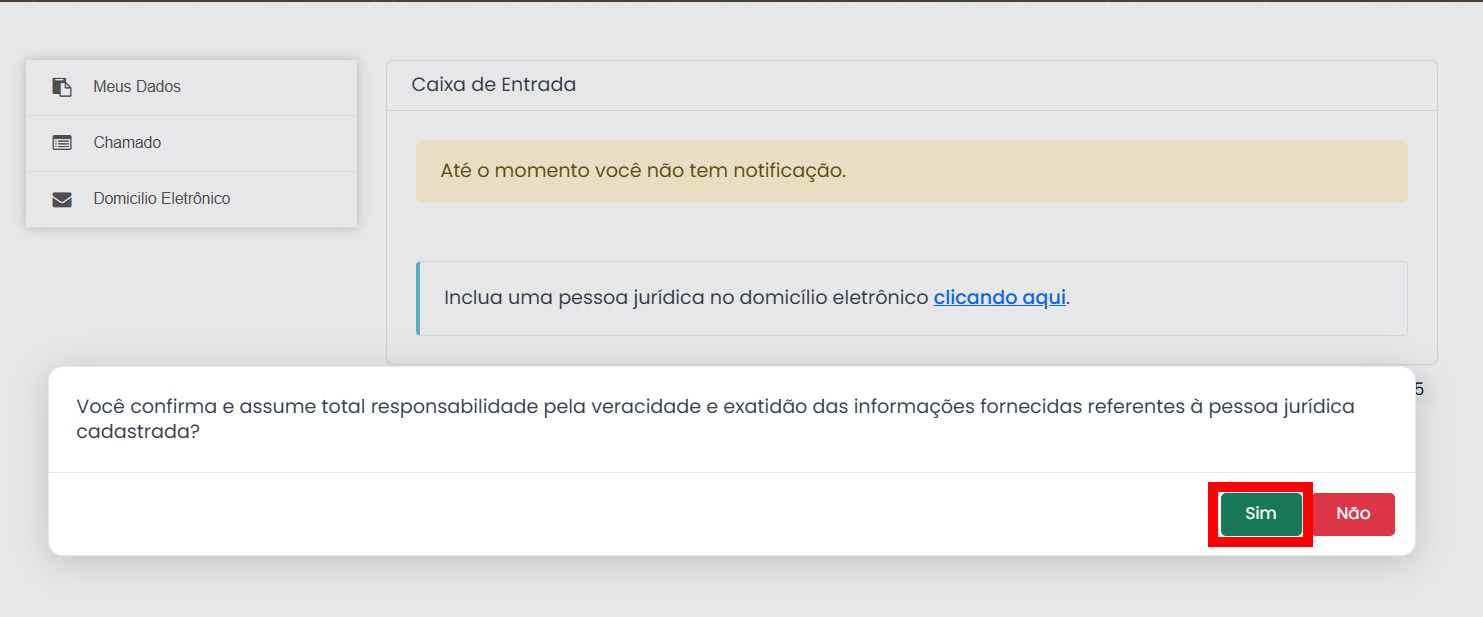Click the Meus Dados document icon
Image resolution: width=1483 pixels, height=617 pixels.
point(62,87)
